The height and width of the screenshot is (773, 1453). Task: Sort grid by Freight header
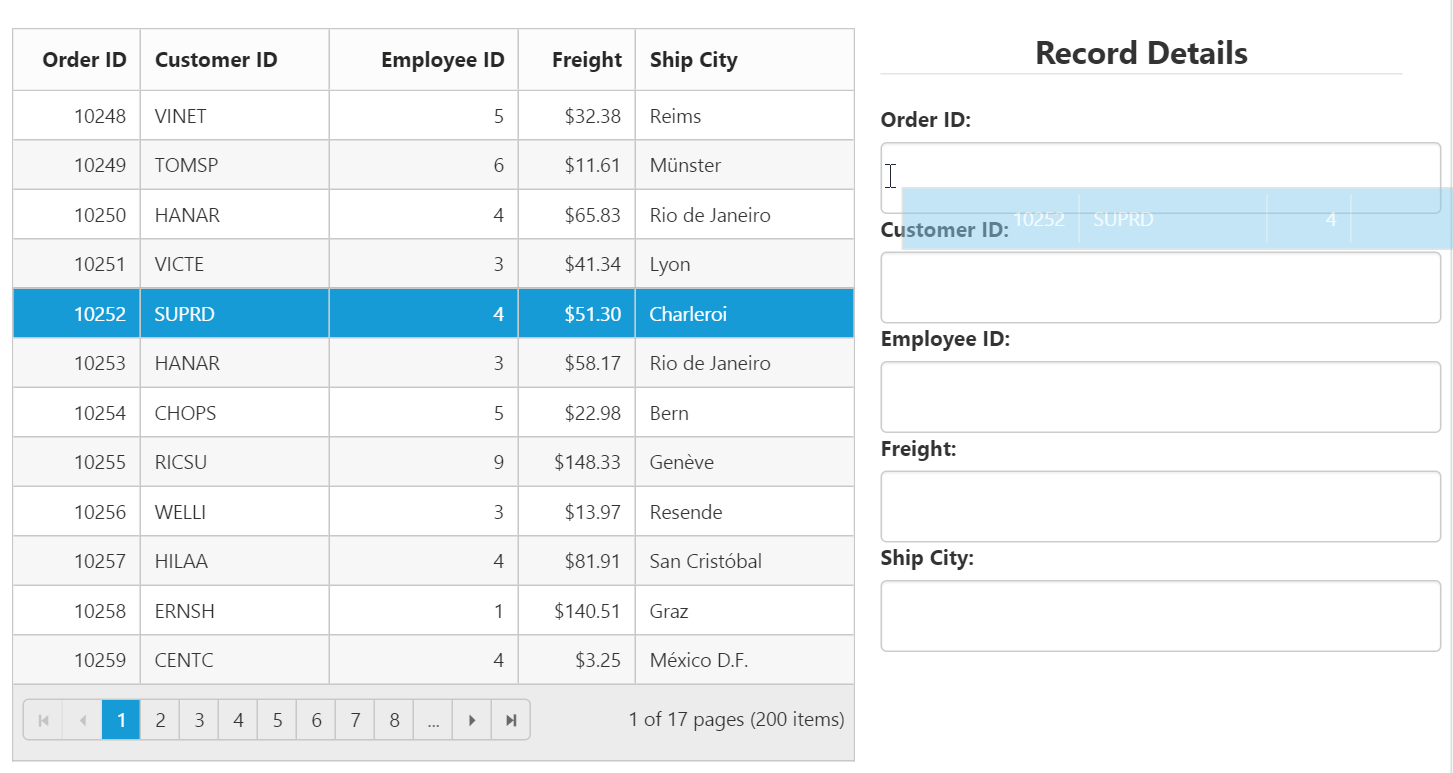[586, 60]
